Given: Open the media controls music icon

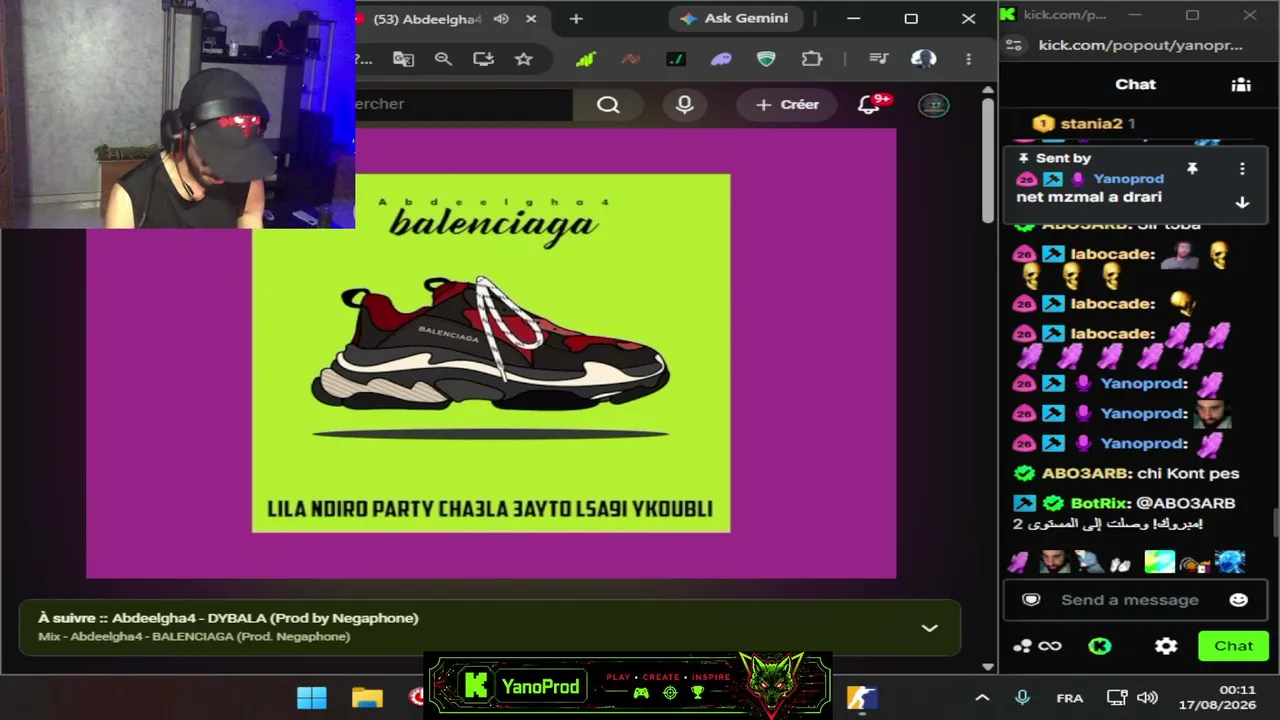Looking at the screenshot, I should [x=878, y=59].
